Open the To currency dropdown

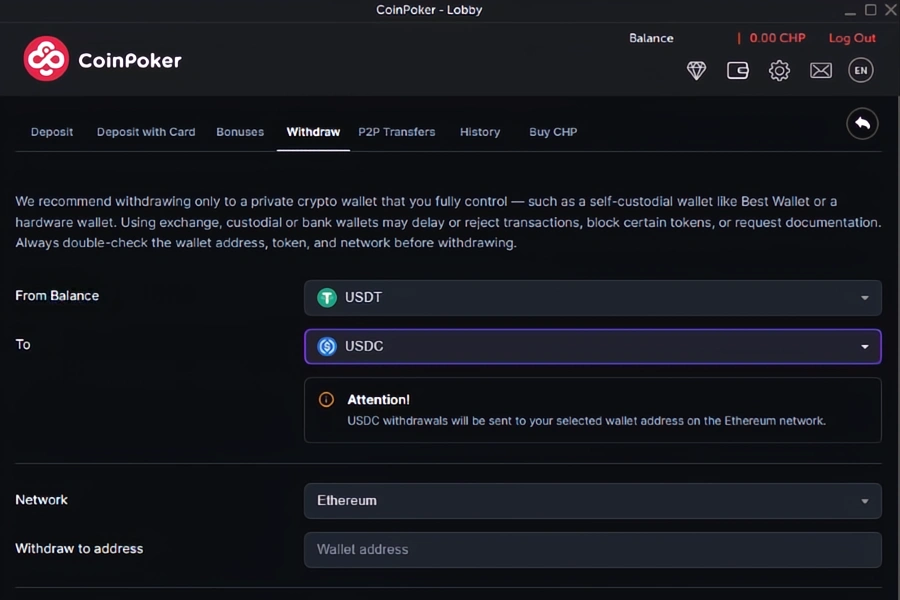tap(592, 346)
